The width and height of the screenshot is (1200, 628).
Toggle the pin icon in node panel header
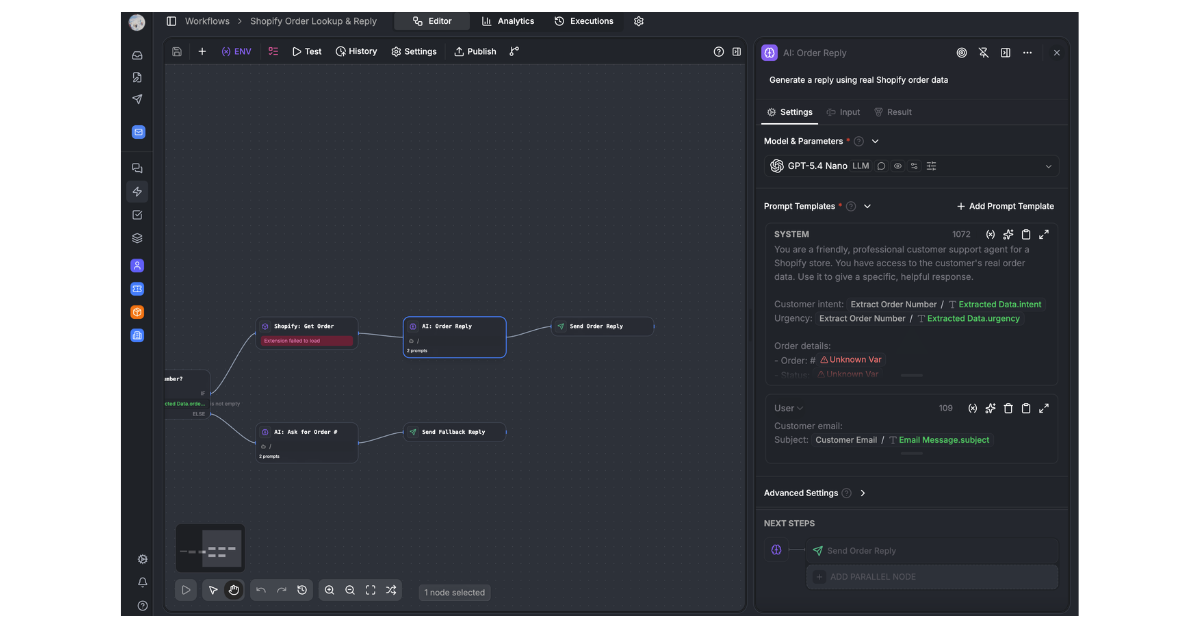pyautogui.click(x=983, y=53)
